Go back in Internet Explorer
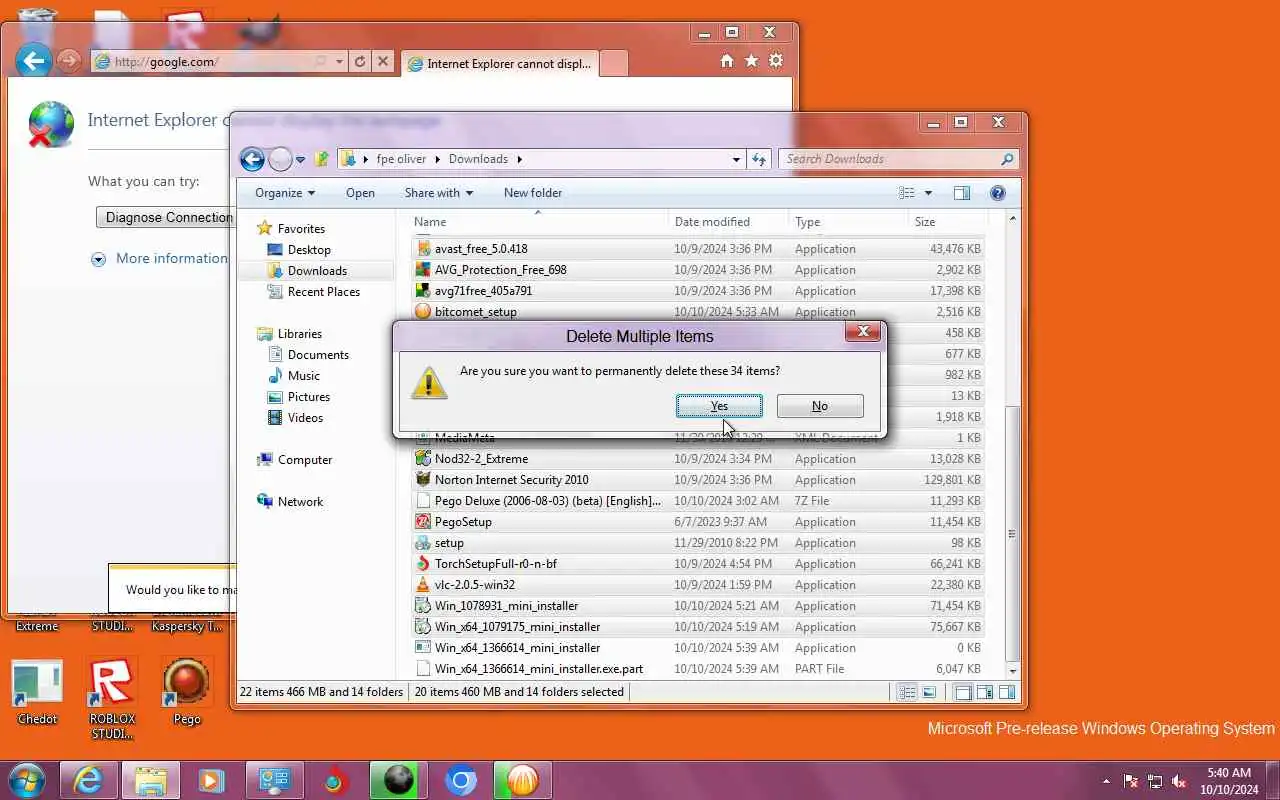The width and height of the screenshot is (1280, 800). pyautogui.click(x=33, y=61)
